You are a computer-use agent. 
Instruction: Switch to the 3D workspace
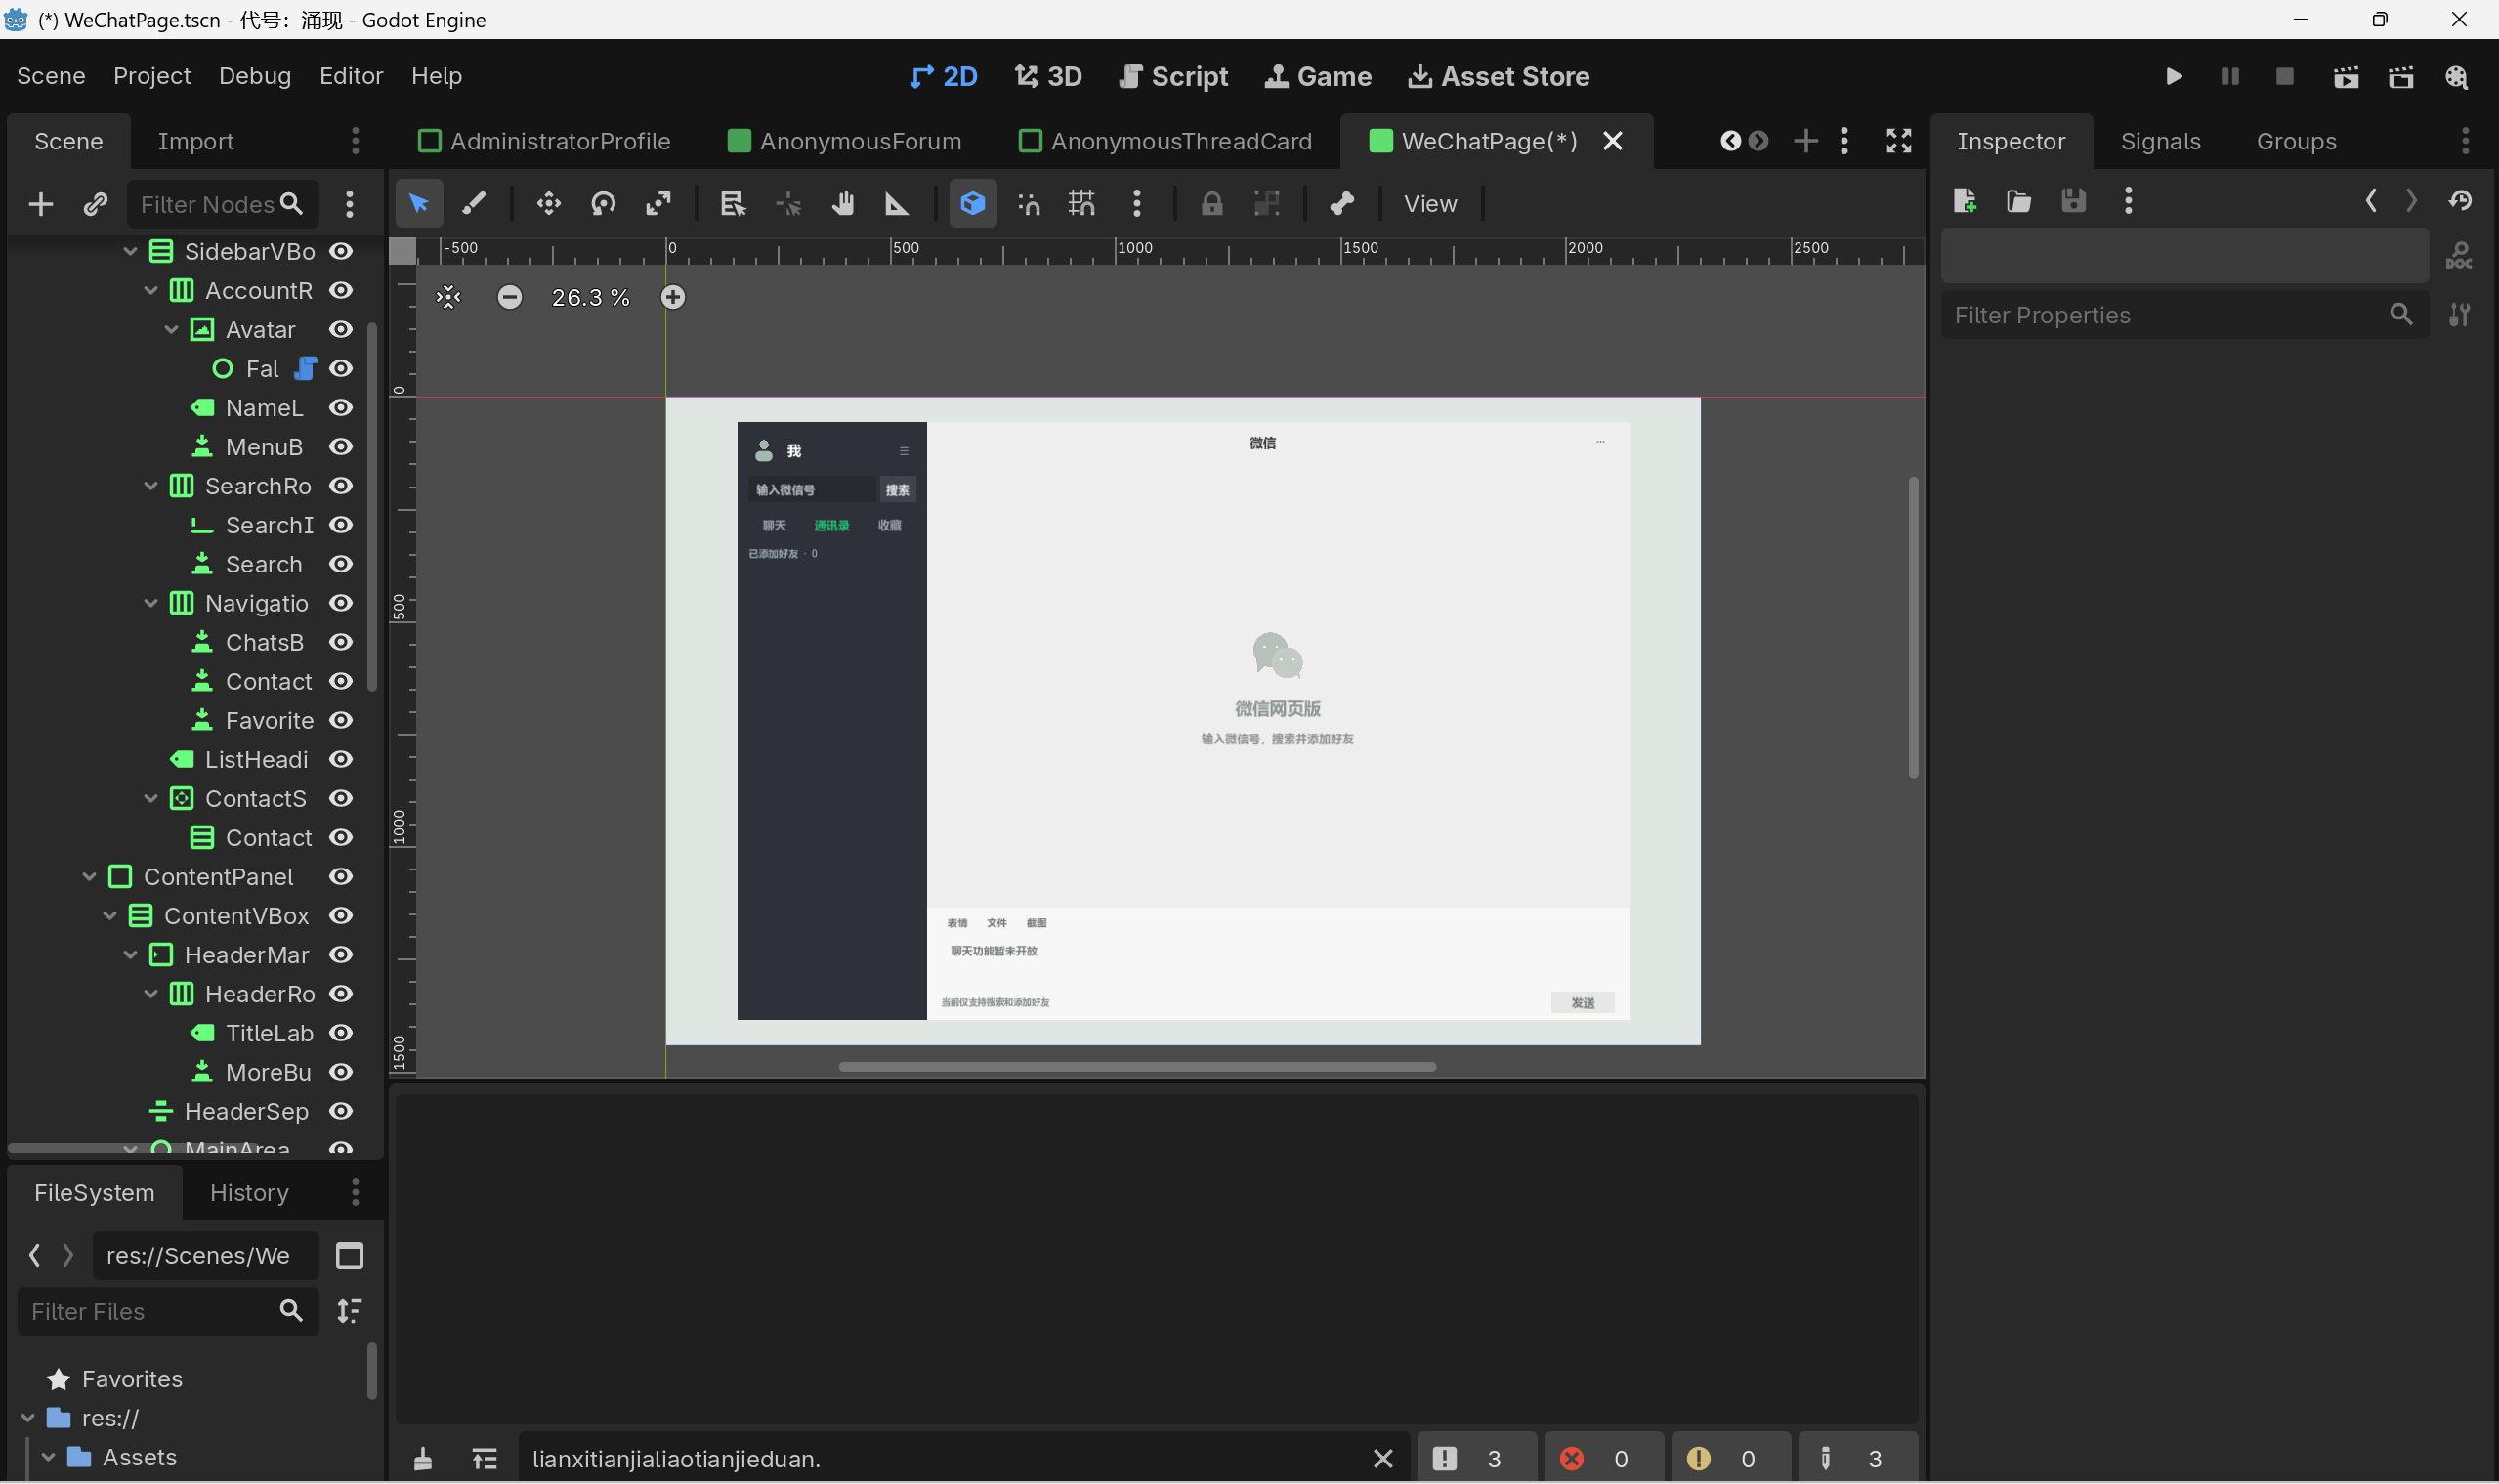(1049, 76)
